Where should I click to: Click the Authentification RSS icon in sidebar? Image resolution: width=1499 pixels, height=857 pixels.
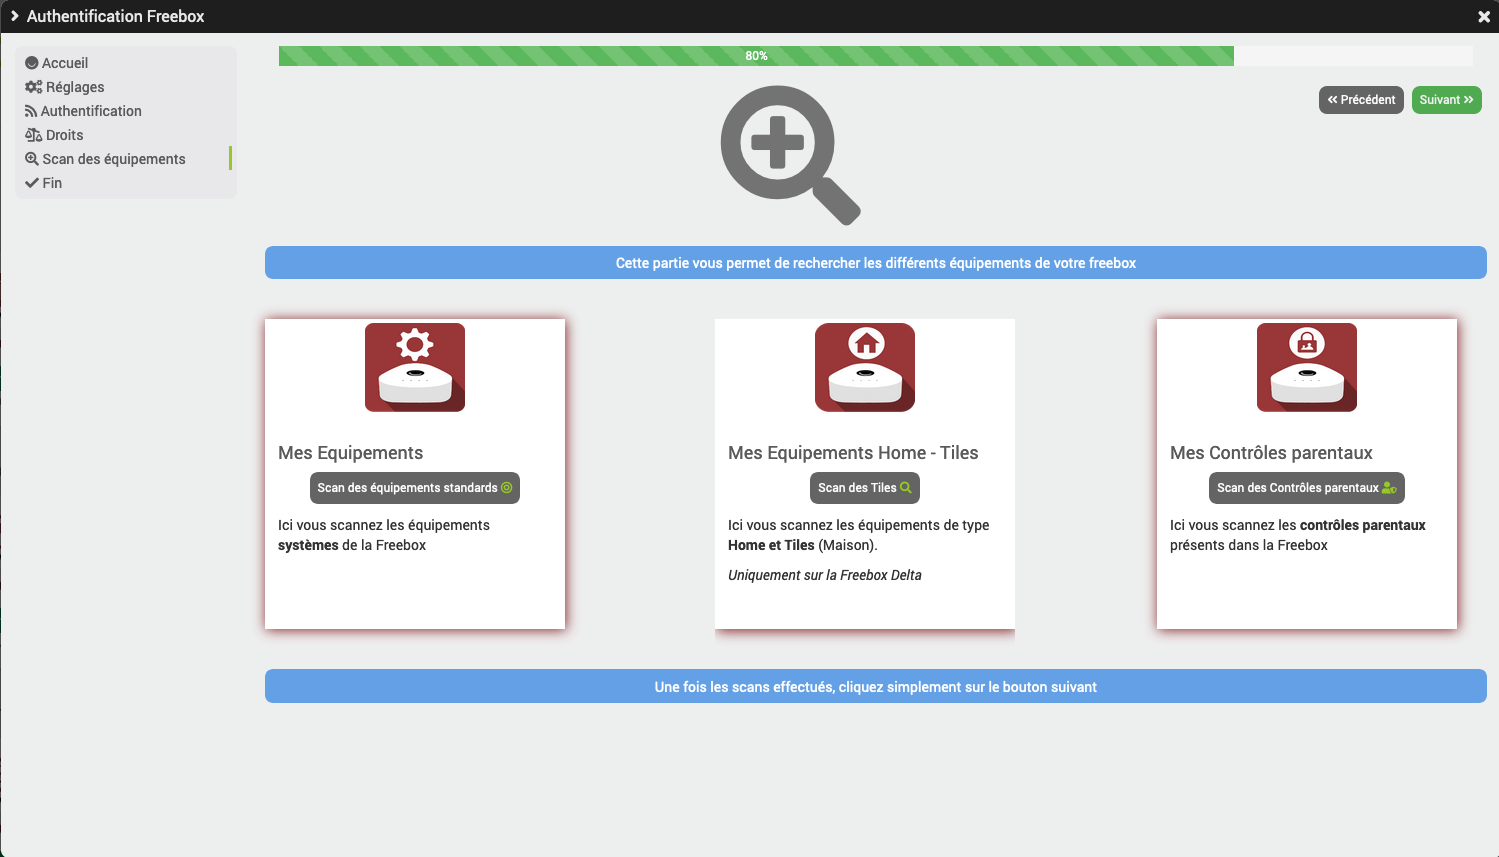31,111
